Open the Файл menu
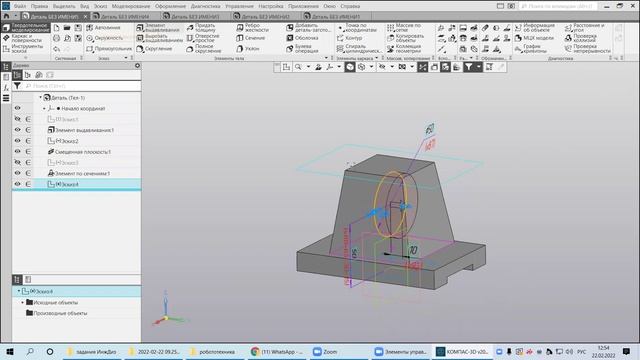The image size is (640, 360). click(x=20, y=6)
